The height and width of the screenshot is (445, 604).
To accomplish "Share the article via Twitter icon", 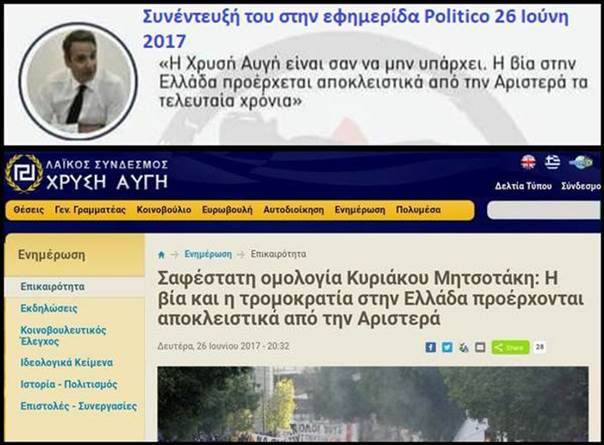I will (x=447, y=347).
